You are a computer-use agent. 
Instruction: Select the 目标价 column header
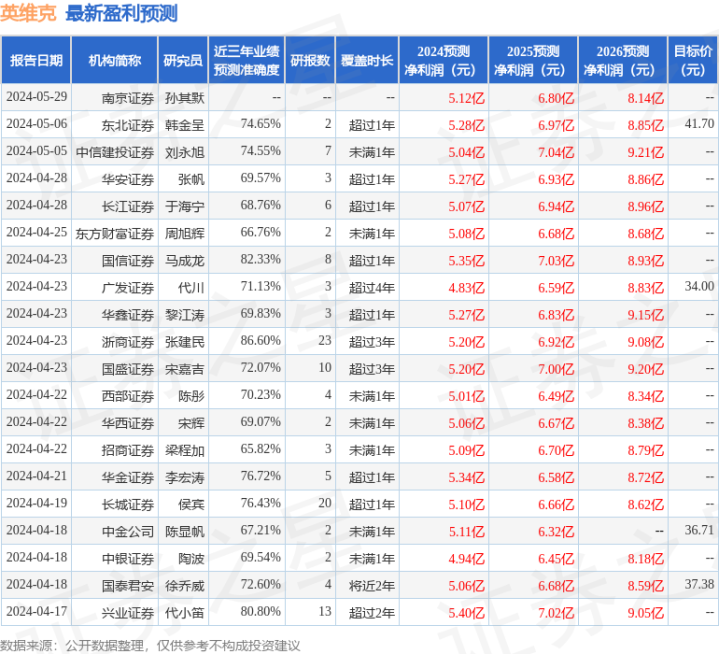pos(693,60)
